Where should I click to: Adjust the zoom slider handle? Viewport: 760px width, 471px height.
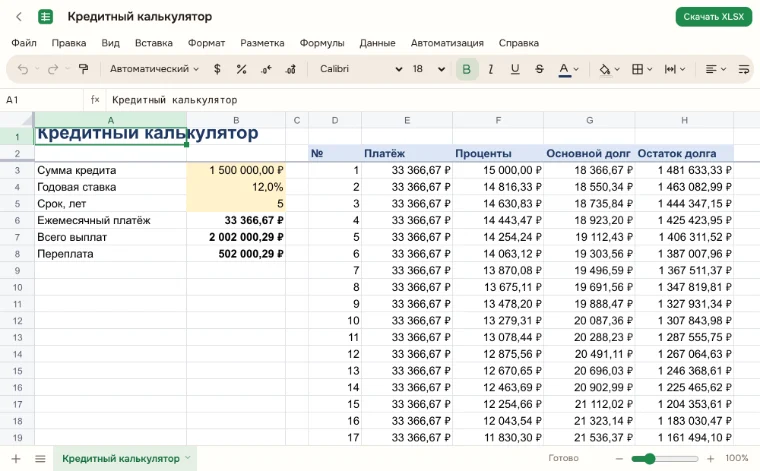(649, 458)
